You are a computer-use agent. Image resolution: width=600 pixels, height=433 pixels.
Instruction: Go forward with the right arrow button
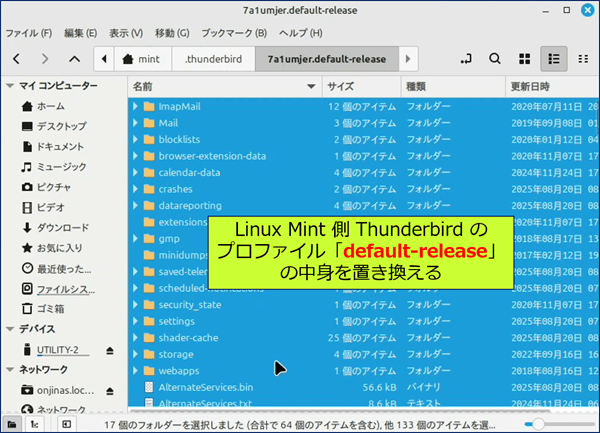45,59
